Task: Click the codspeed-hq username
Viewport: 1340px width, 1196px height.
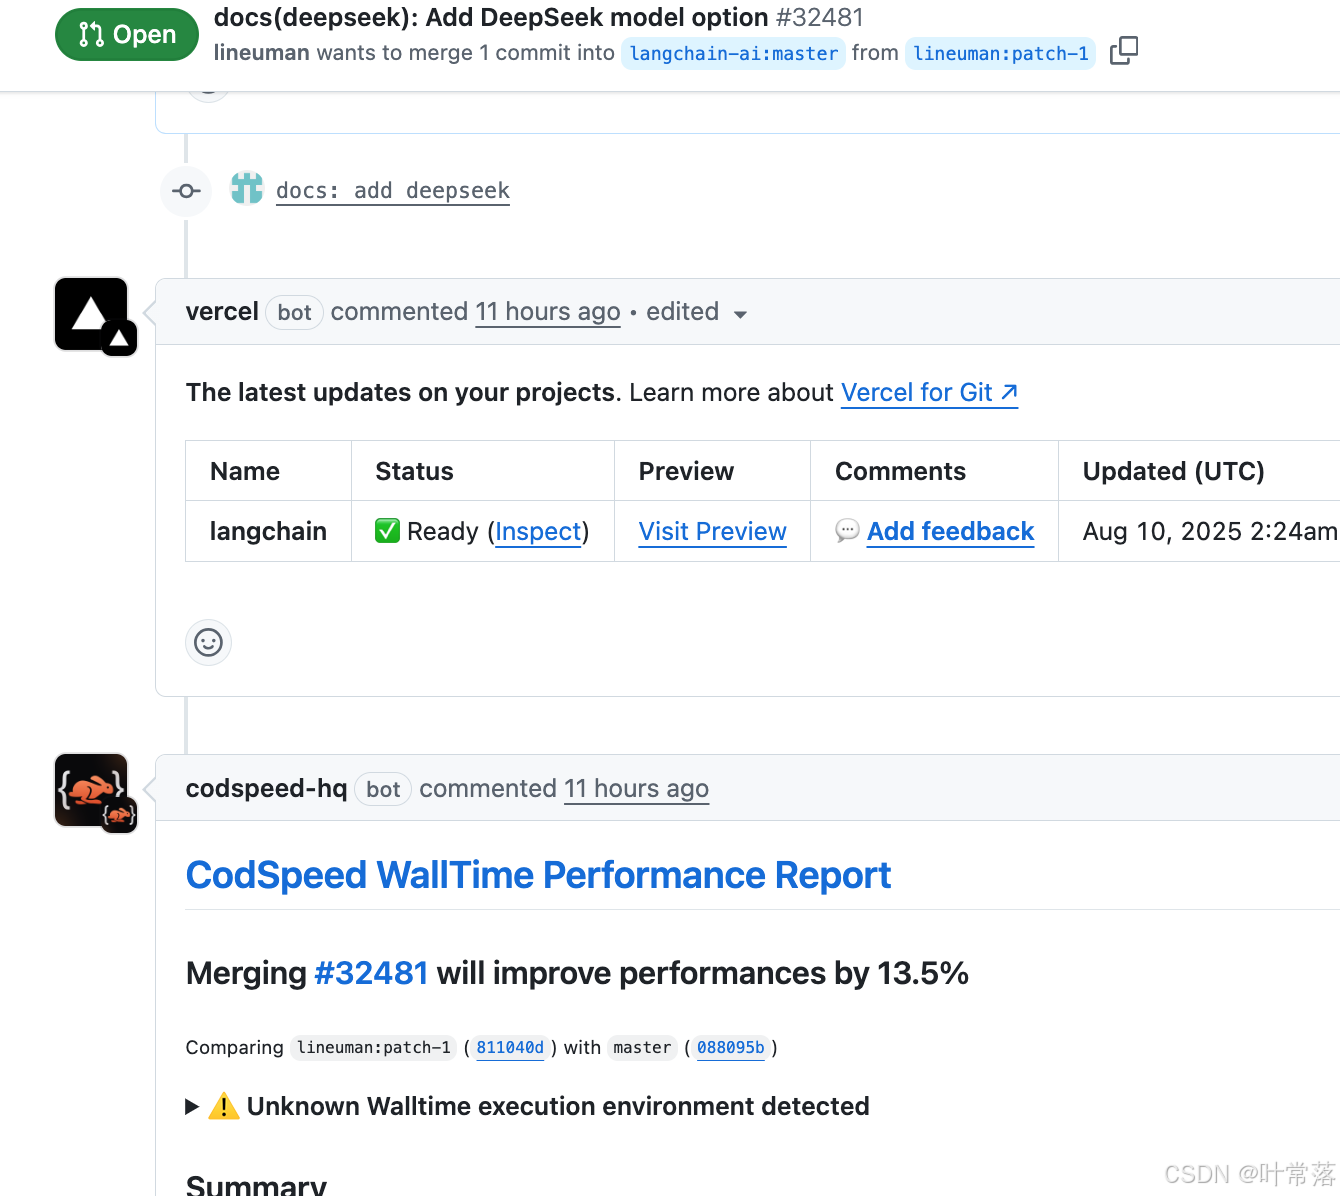Action: point(266,789)
